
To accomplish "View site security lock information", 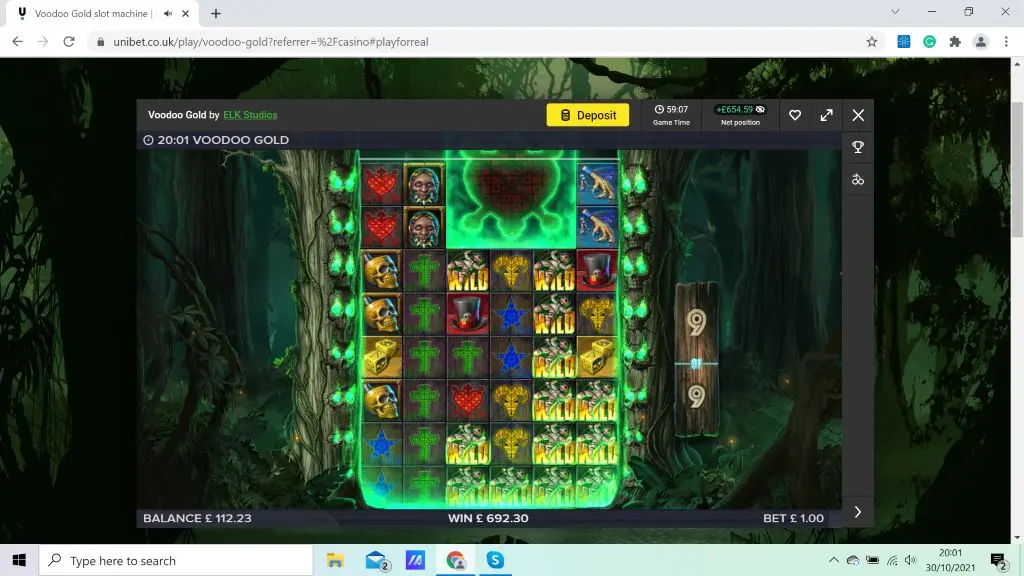I will pyautogui.click(x=101, y=42).
